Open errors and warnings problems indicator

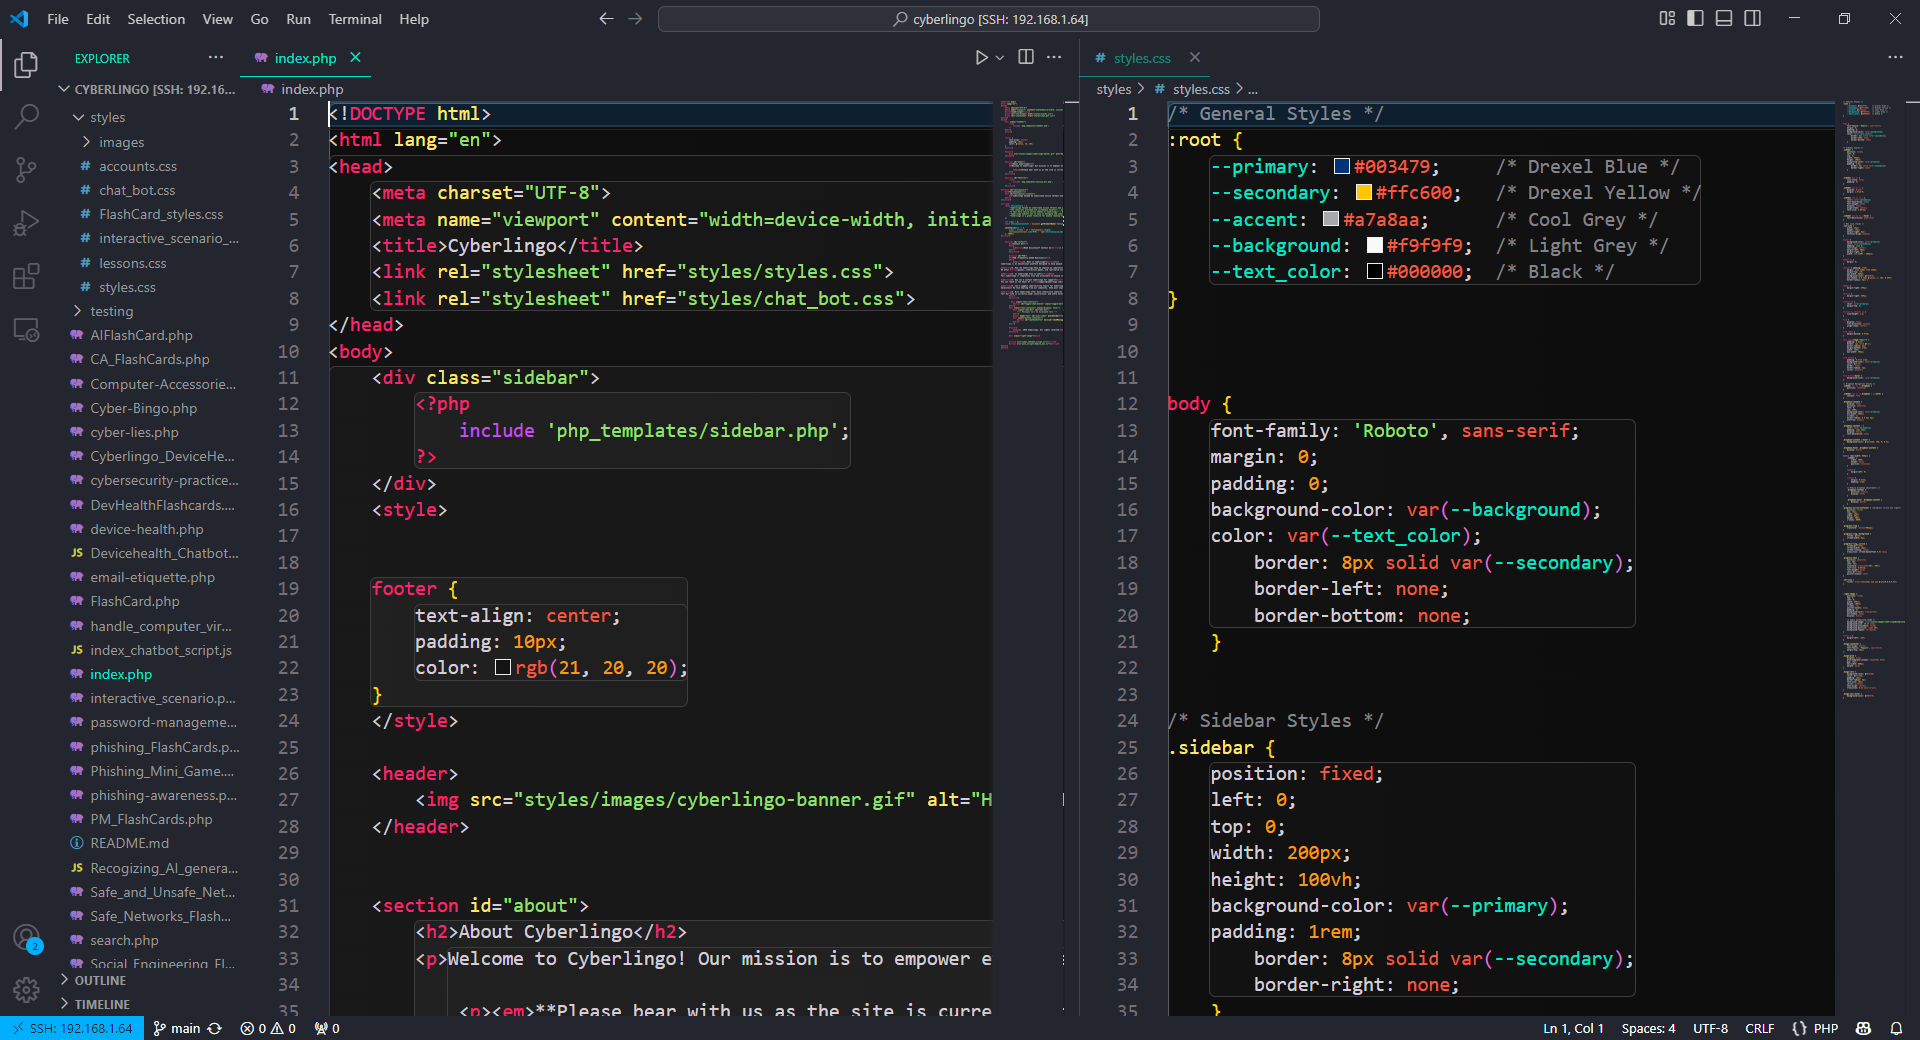pos(268,1028)
